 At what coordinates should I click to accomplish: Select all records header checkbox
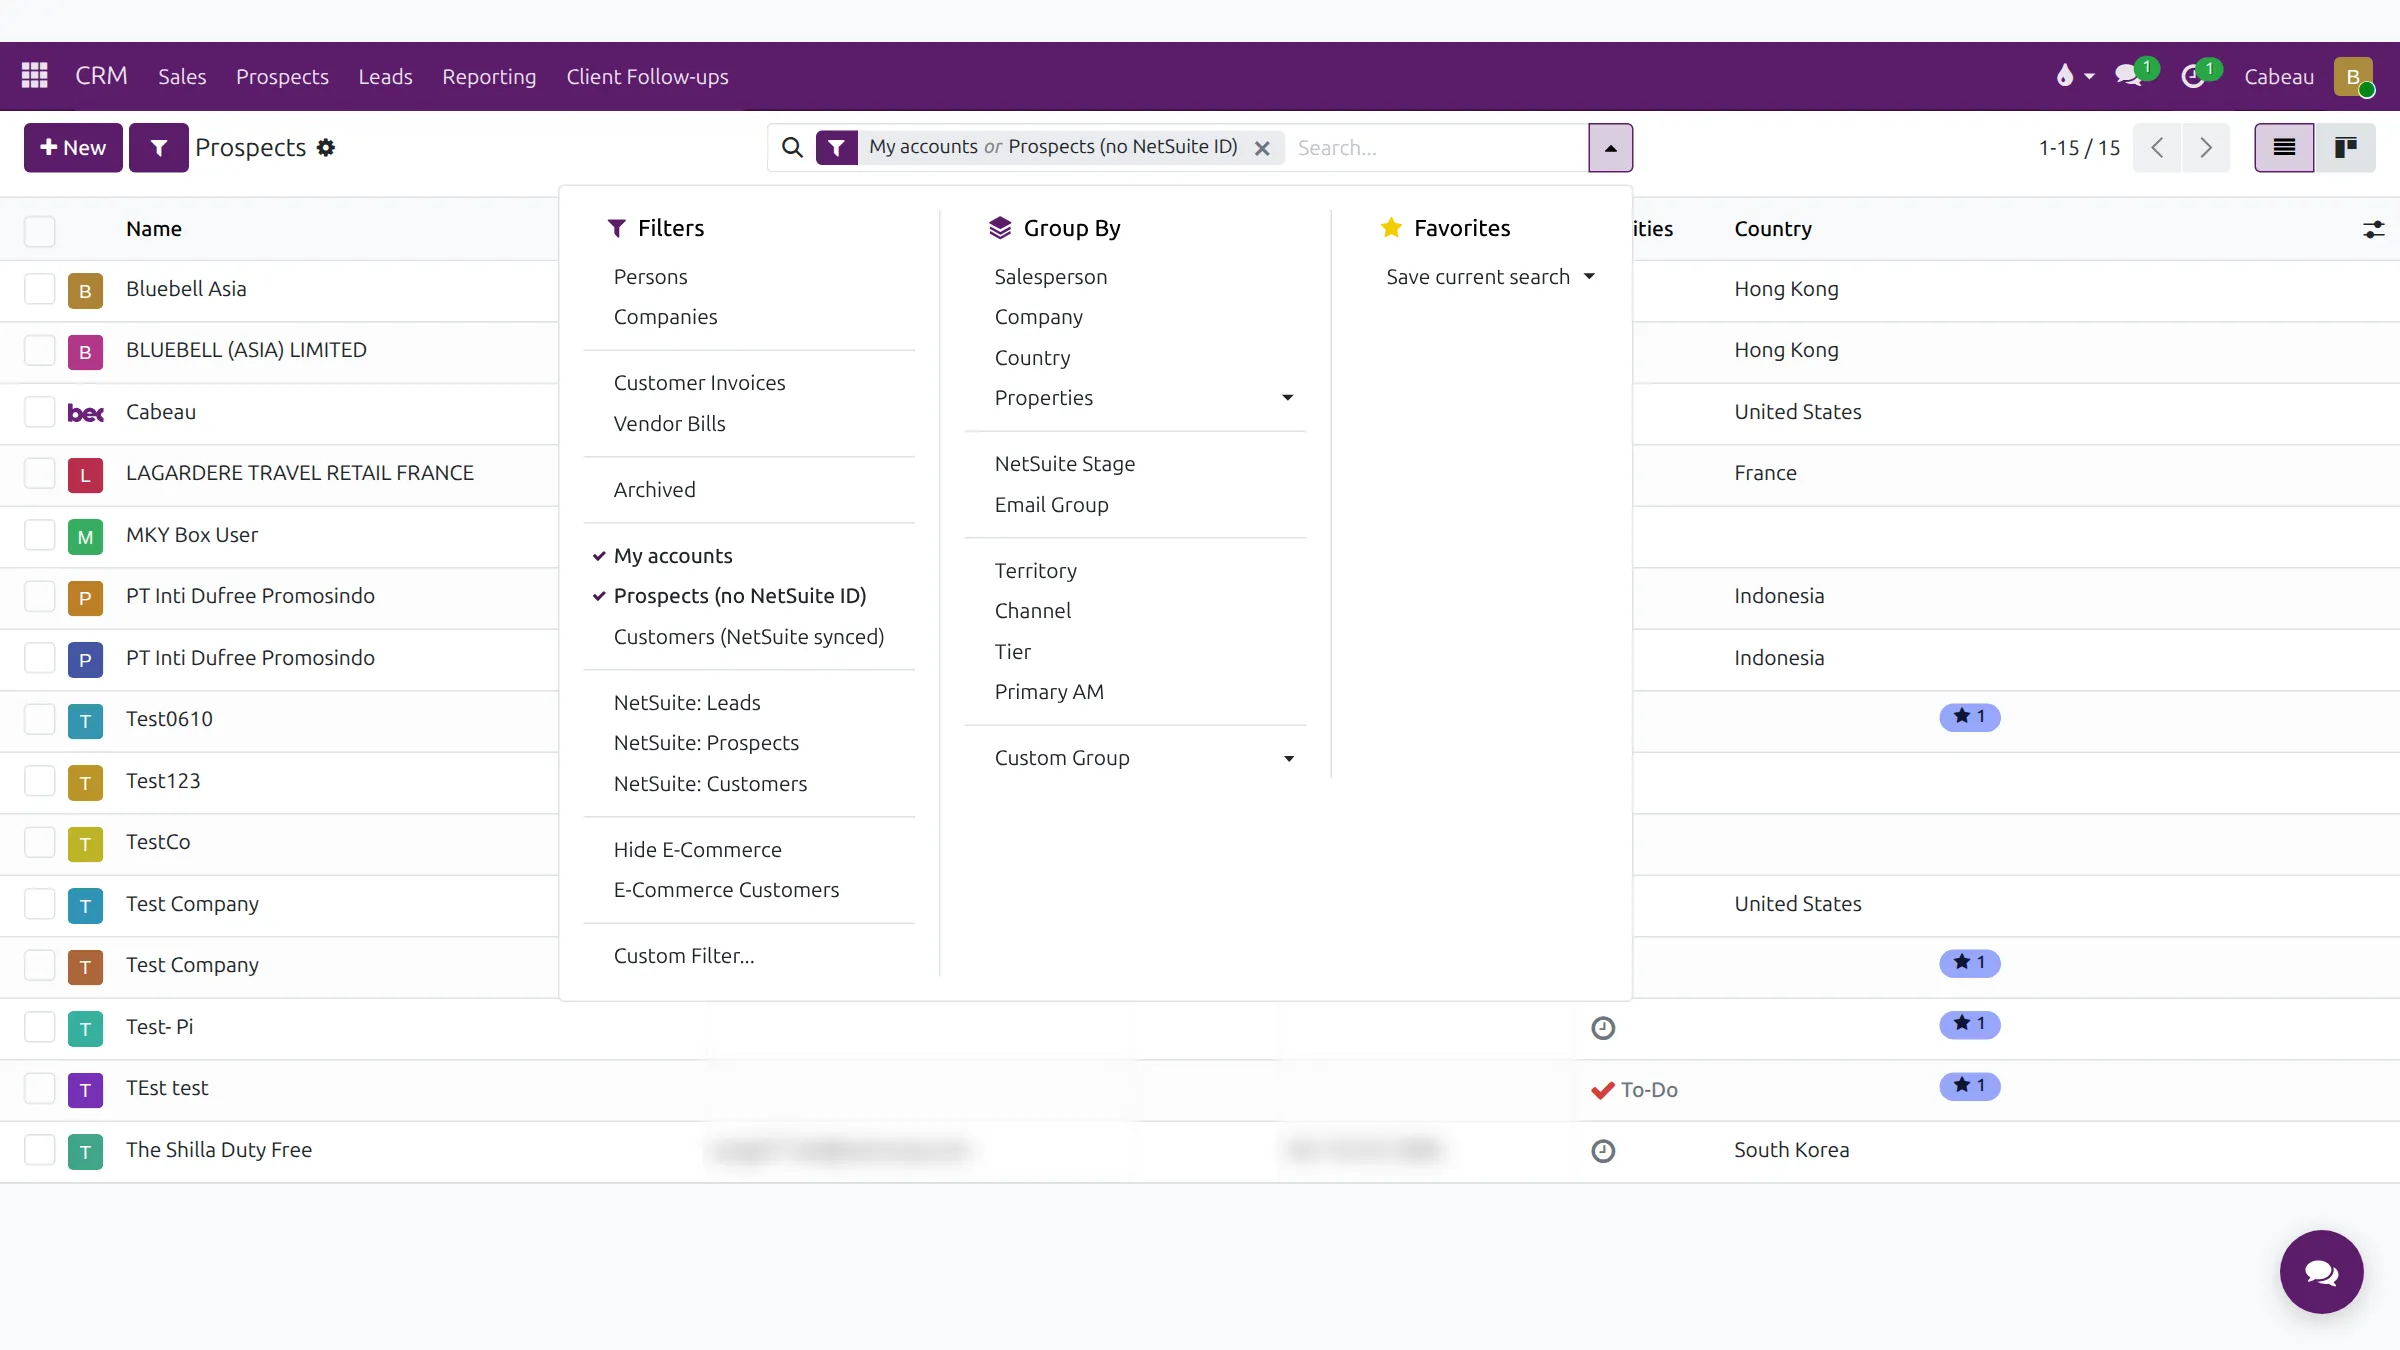[39, 230]
